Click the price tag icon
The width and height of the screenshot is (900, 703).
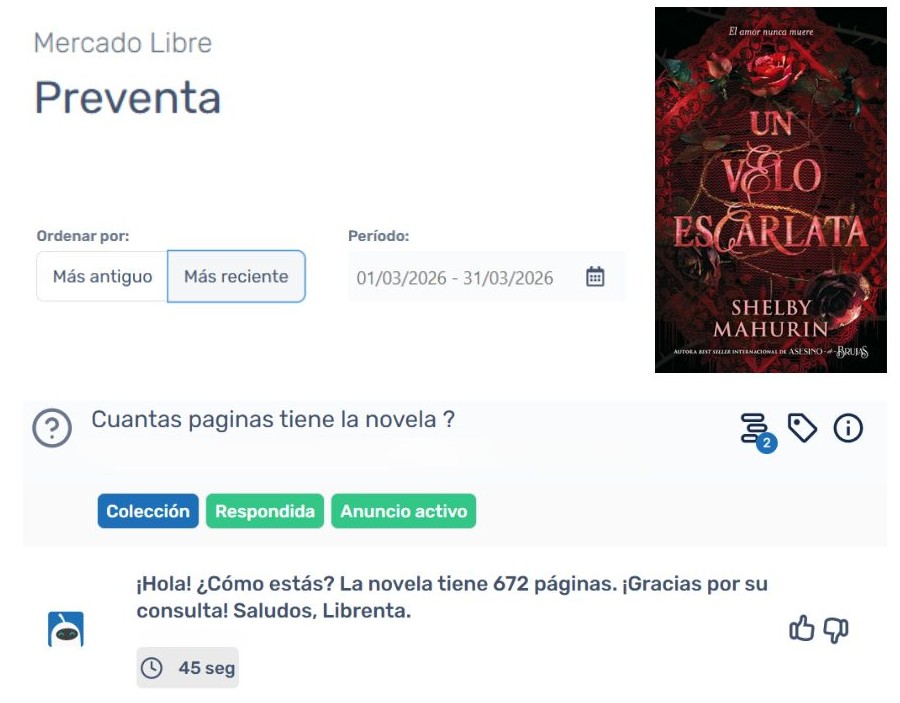(802, 428)
